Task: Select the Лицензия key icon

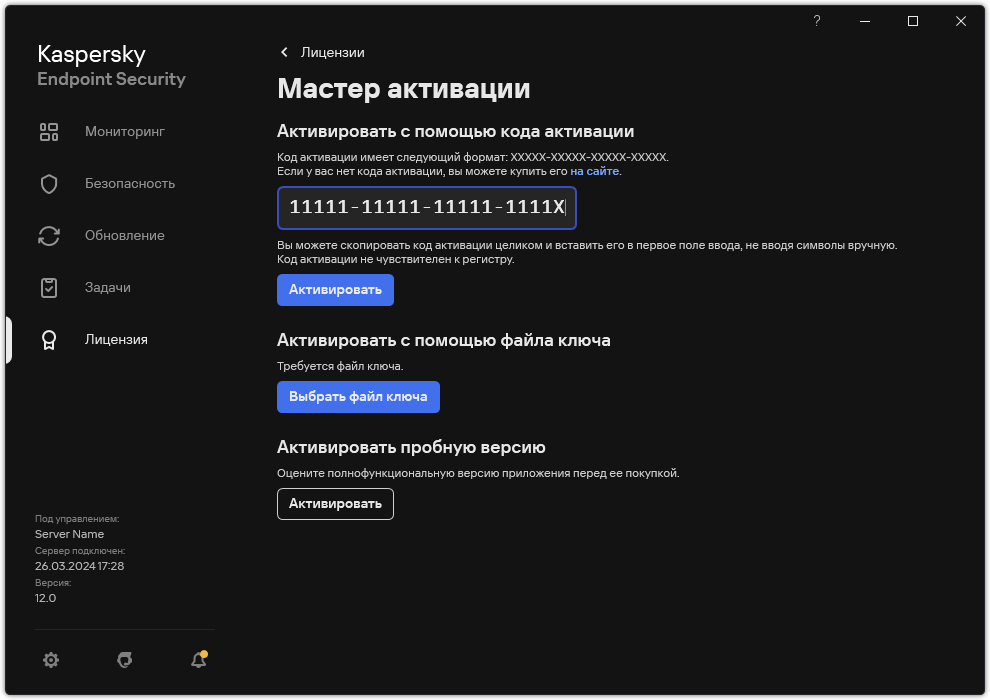Action: [x=49, y=339]
